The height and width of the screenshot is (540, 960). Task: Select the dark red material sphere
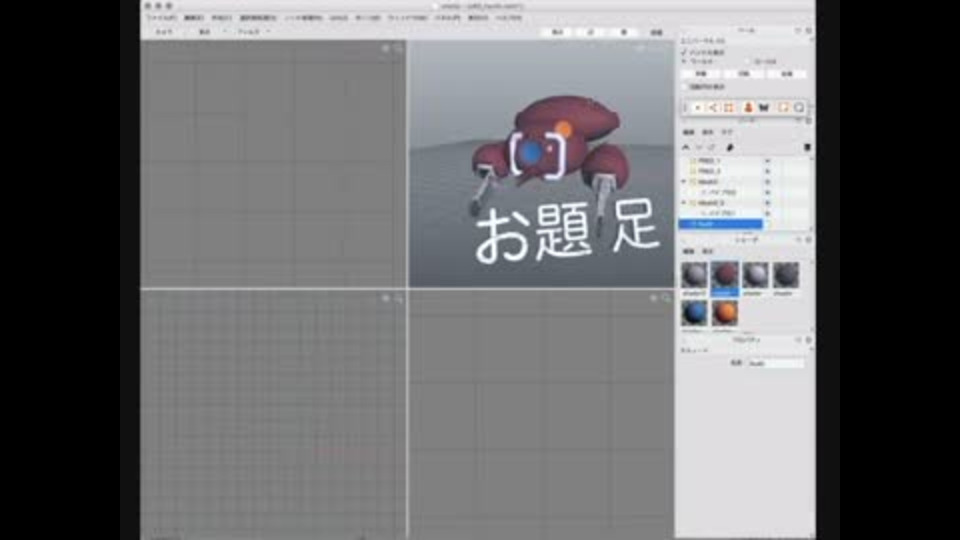tap(725, 275)
